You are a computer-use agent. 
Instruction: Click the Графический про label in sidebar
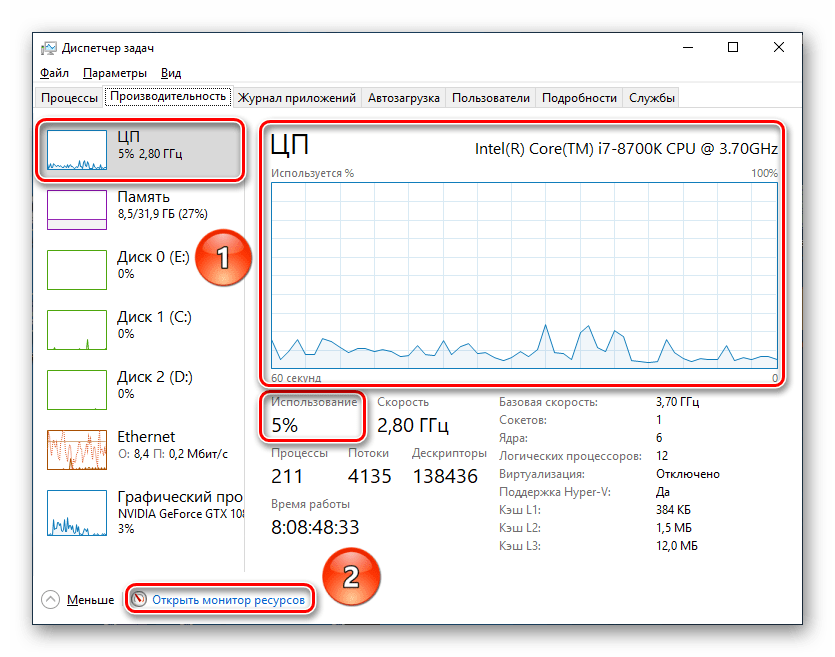click(180, 497)
